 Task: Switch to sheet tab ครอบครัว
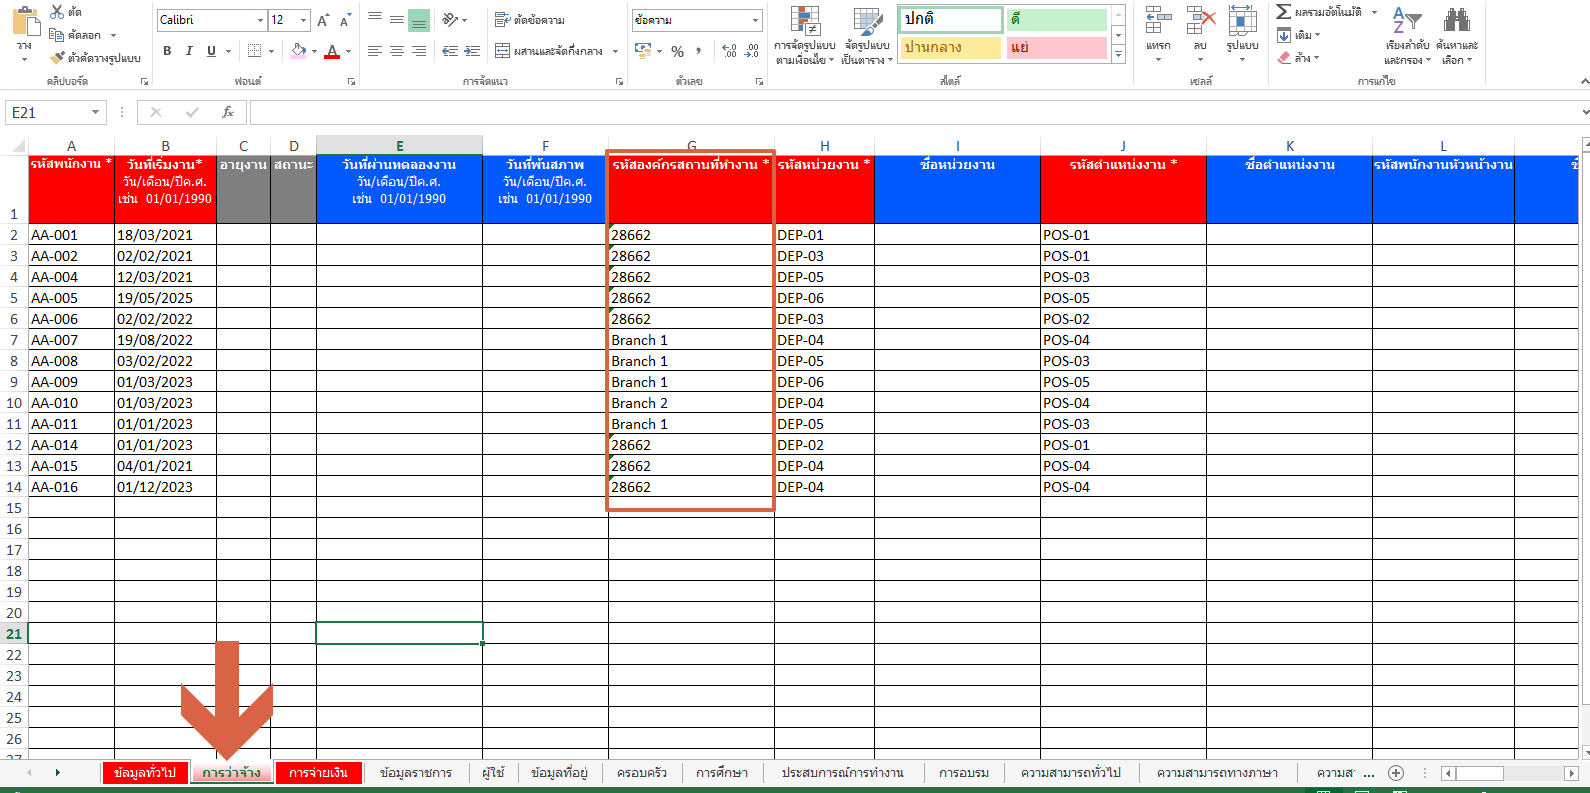click(642, 773)
